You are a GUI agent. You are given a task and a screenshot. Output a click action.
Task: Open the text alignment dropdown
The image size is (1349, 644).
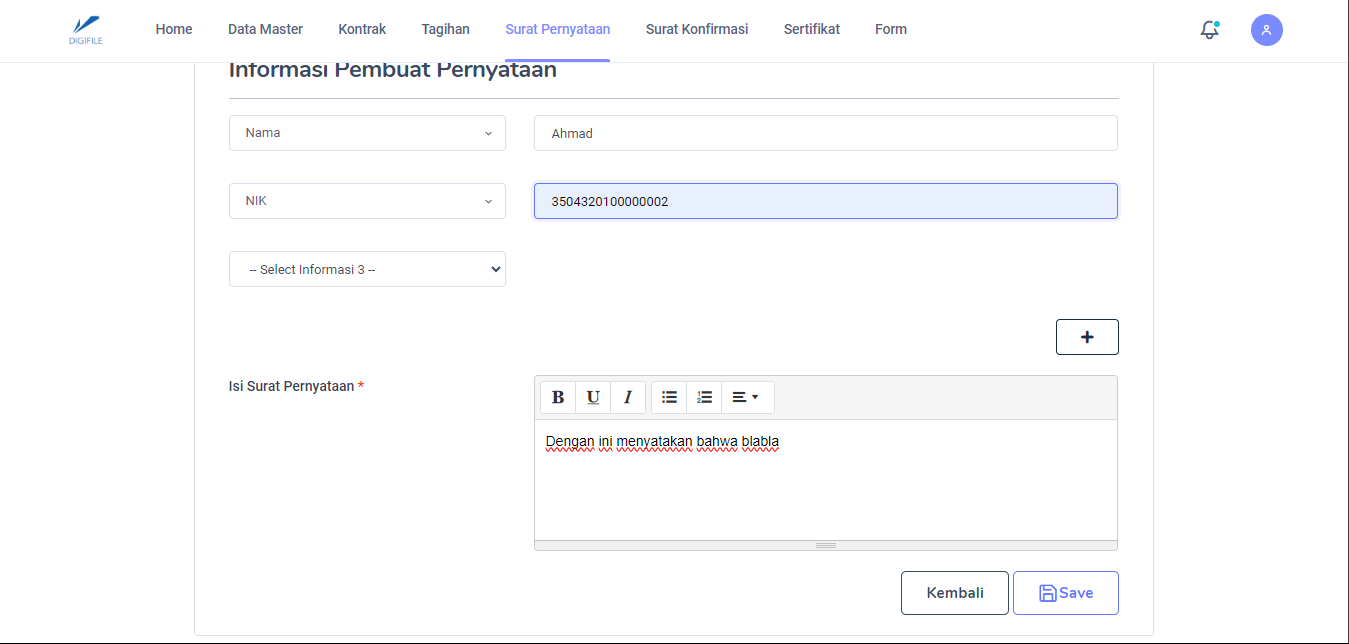745,397
